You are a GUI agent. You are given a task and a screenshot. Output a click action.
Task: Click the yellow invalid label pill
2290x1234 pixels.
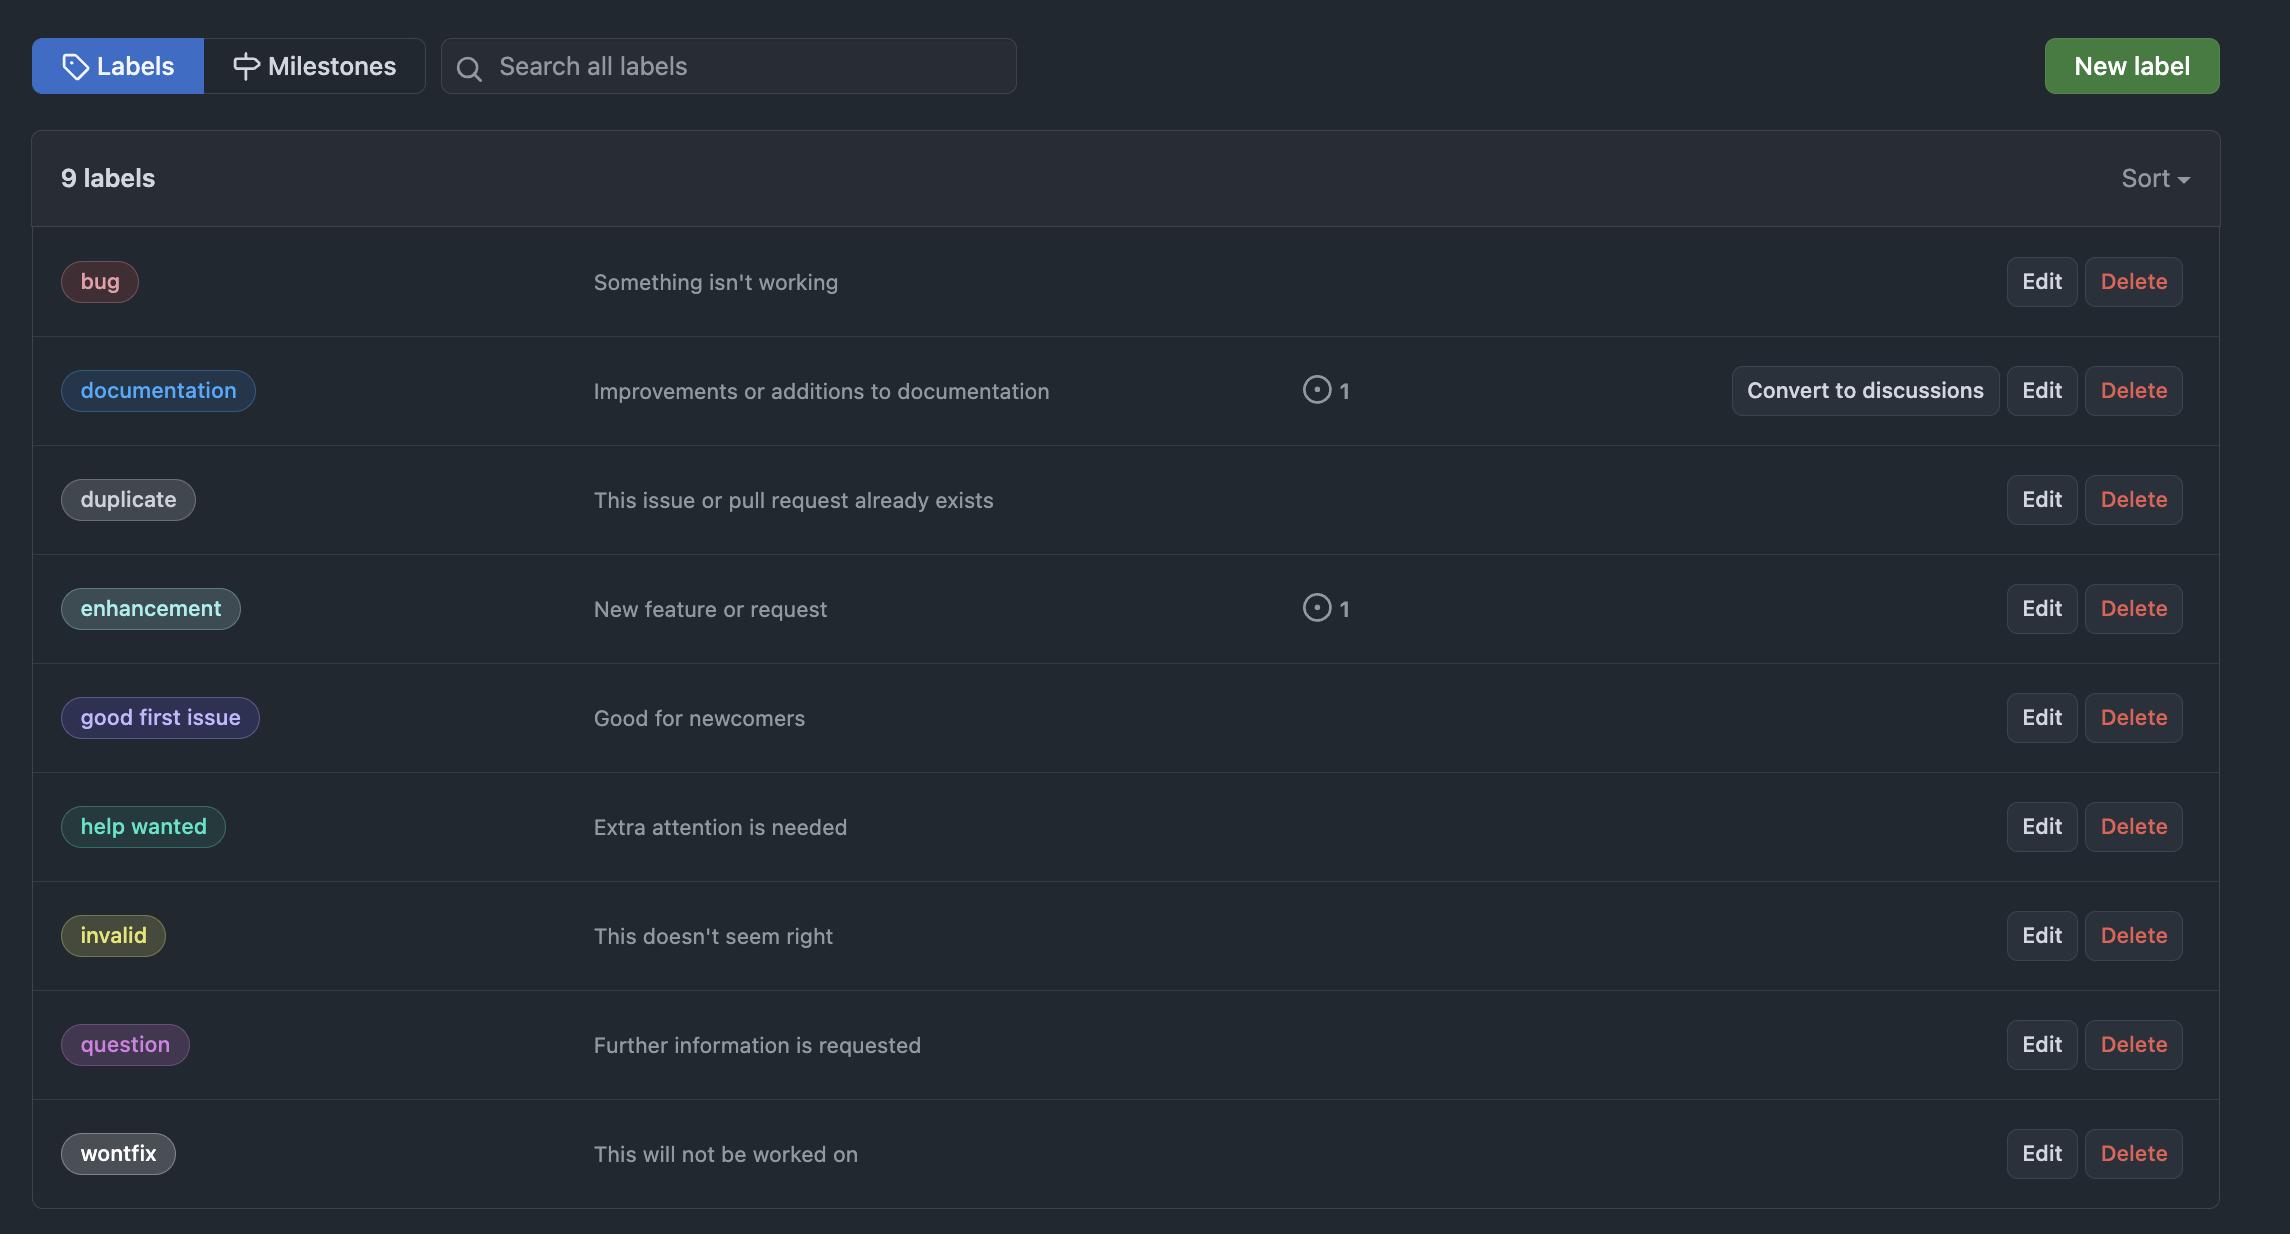click(113, 936)
